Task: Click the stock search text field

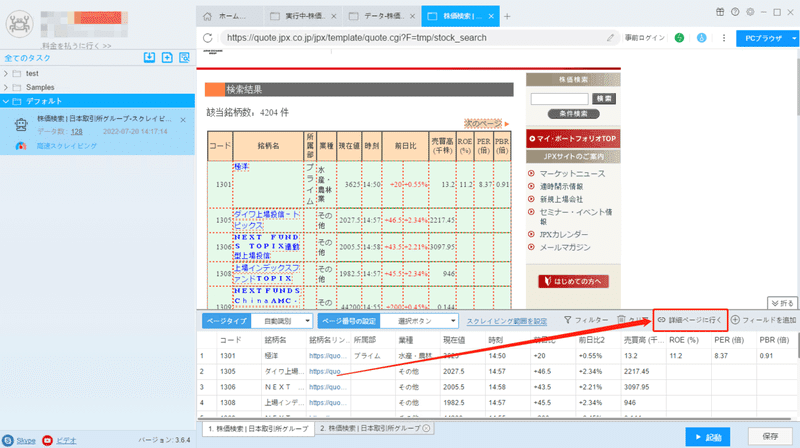Action: 559,98
